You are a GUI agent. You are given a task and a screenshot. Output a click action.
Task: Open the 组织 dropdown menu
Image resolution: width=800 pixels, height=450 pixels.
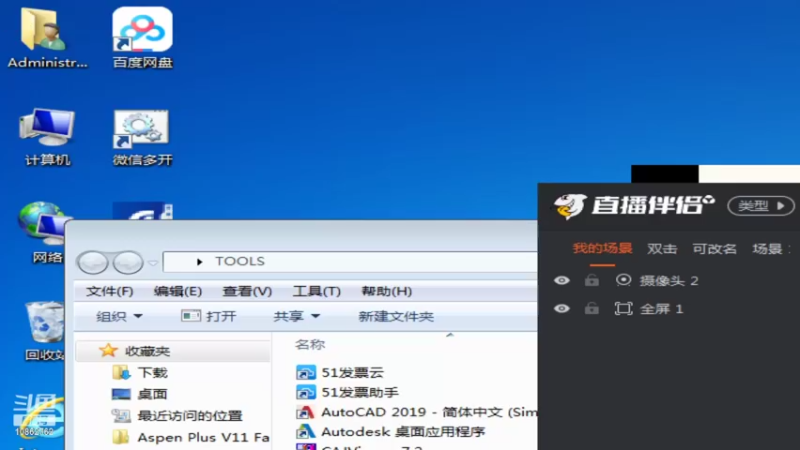pos(119,316)
